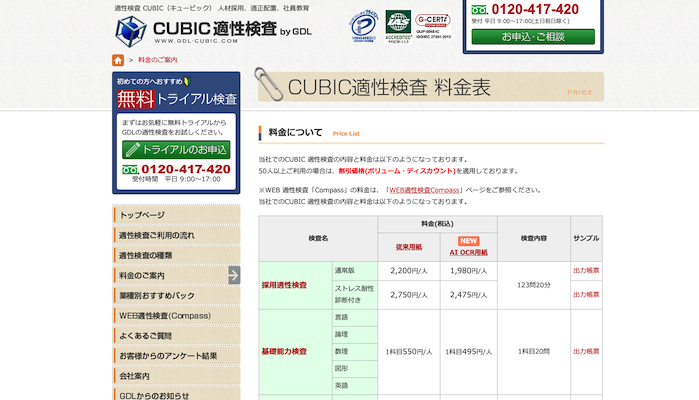Click the 2,200円/人 price cell
The width and height of the screenshot is (699, 400).
[409, 271]
